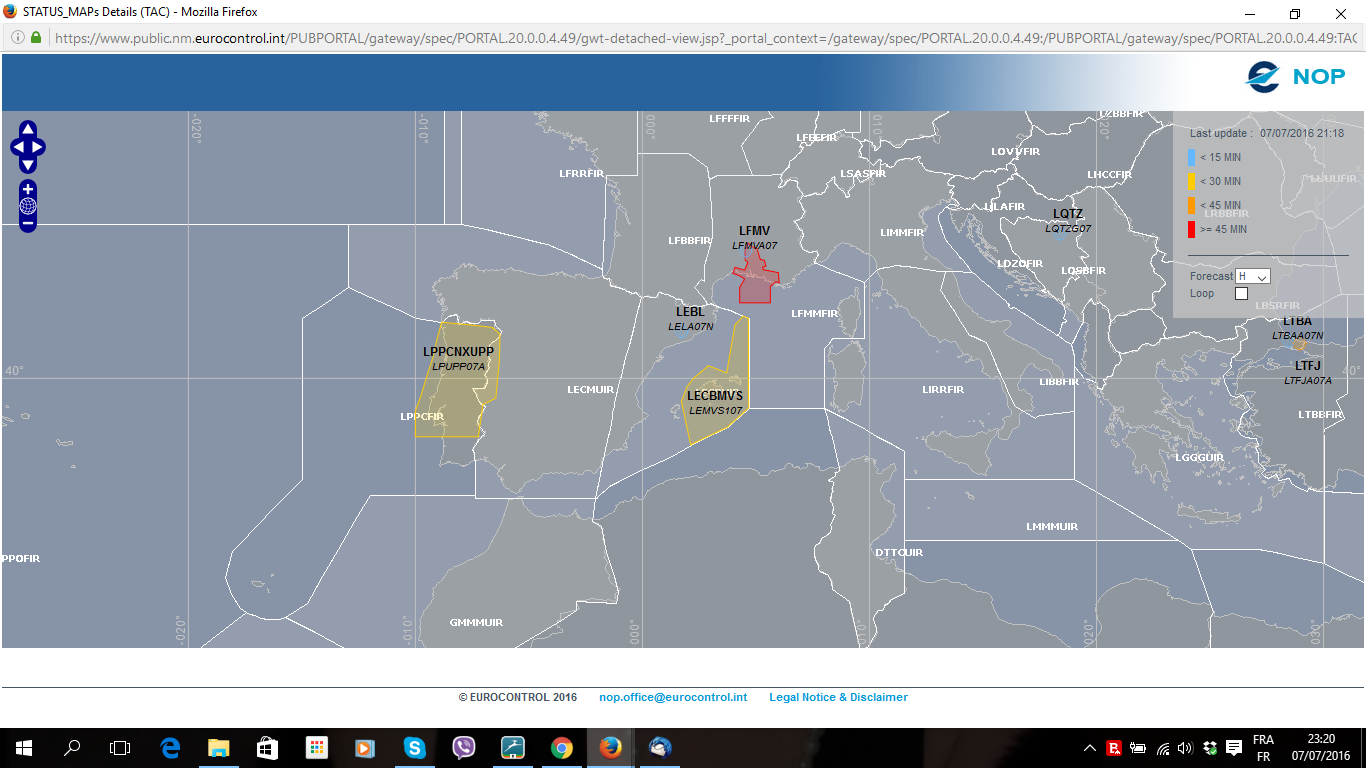Click the LIRRFIR region label
Viewport: 1366px width, 768px height.
(943, 389)
